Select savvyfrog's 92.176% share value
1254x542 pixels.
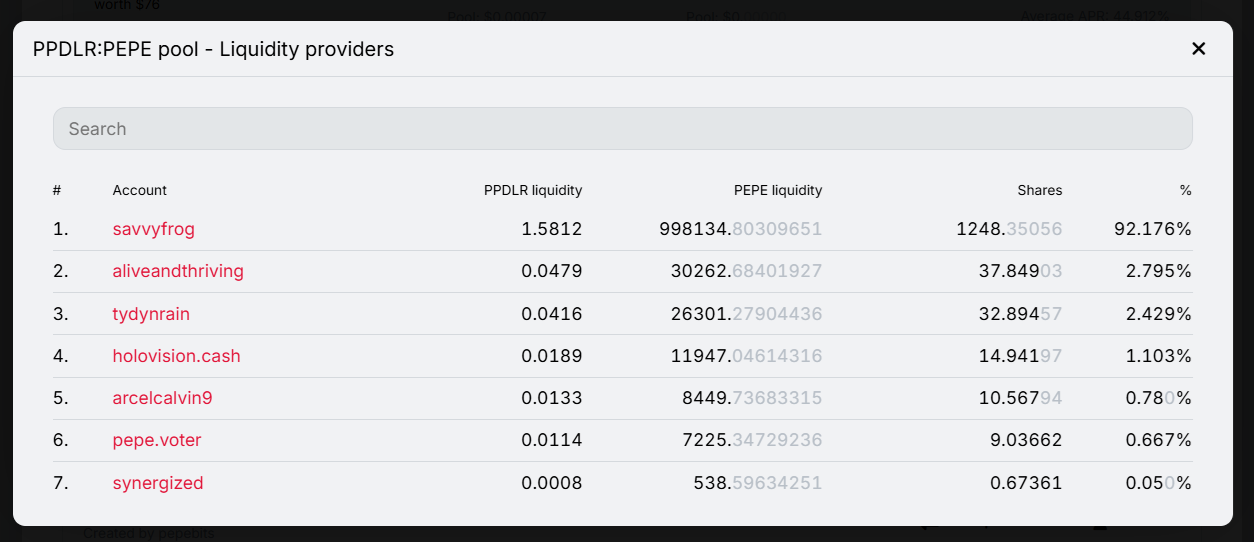tap(1153, 229)
